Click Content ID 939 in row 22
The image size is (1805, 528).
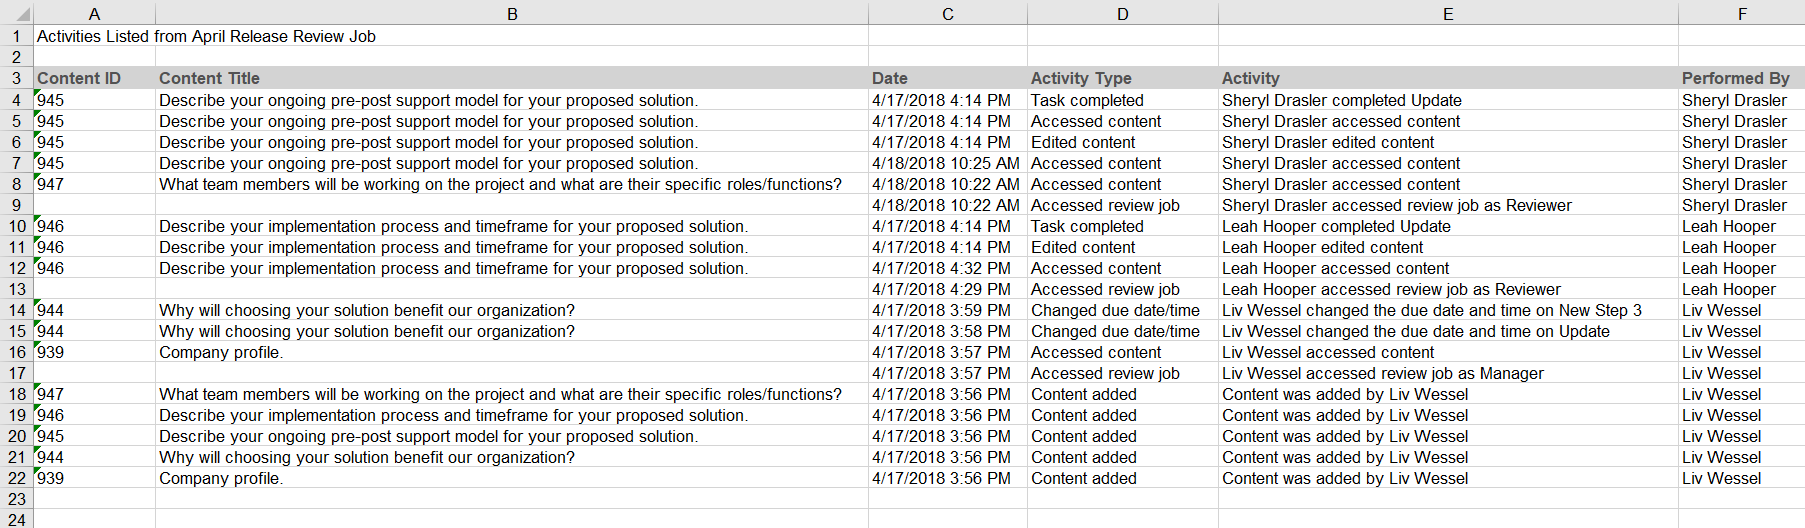(x=94, y=478)
